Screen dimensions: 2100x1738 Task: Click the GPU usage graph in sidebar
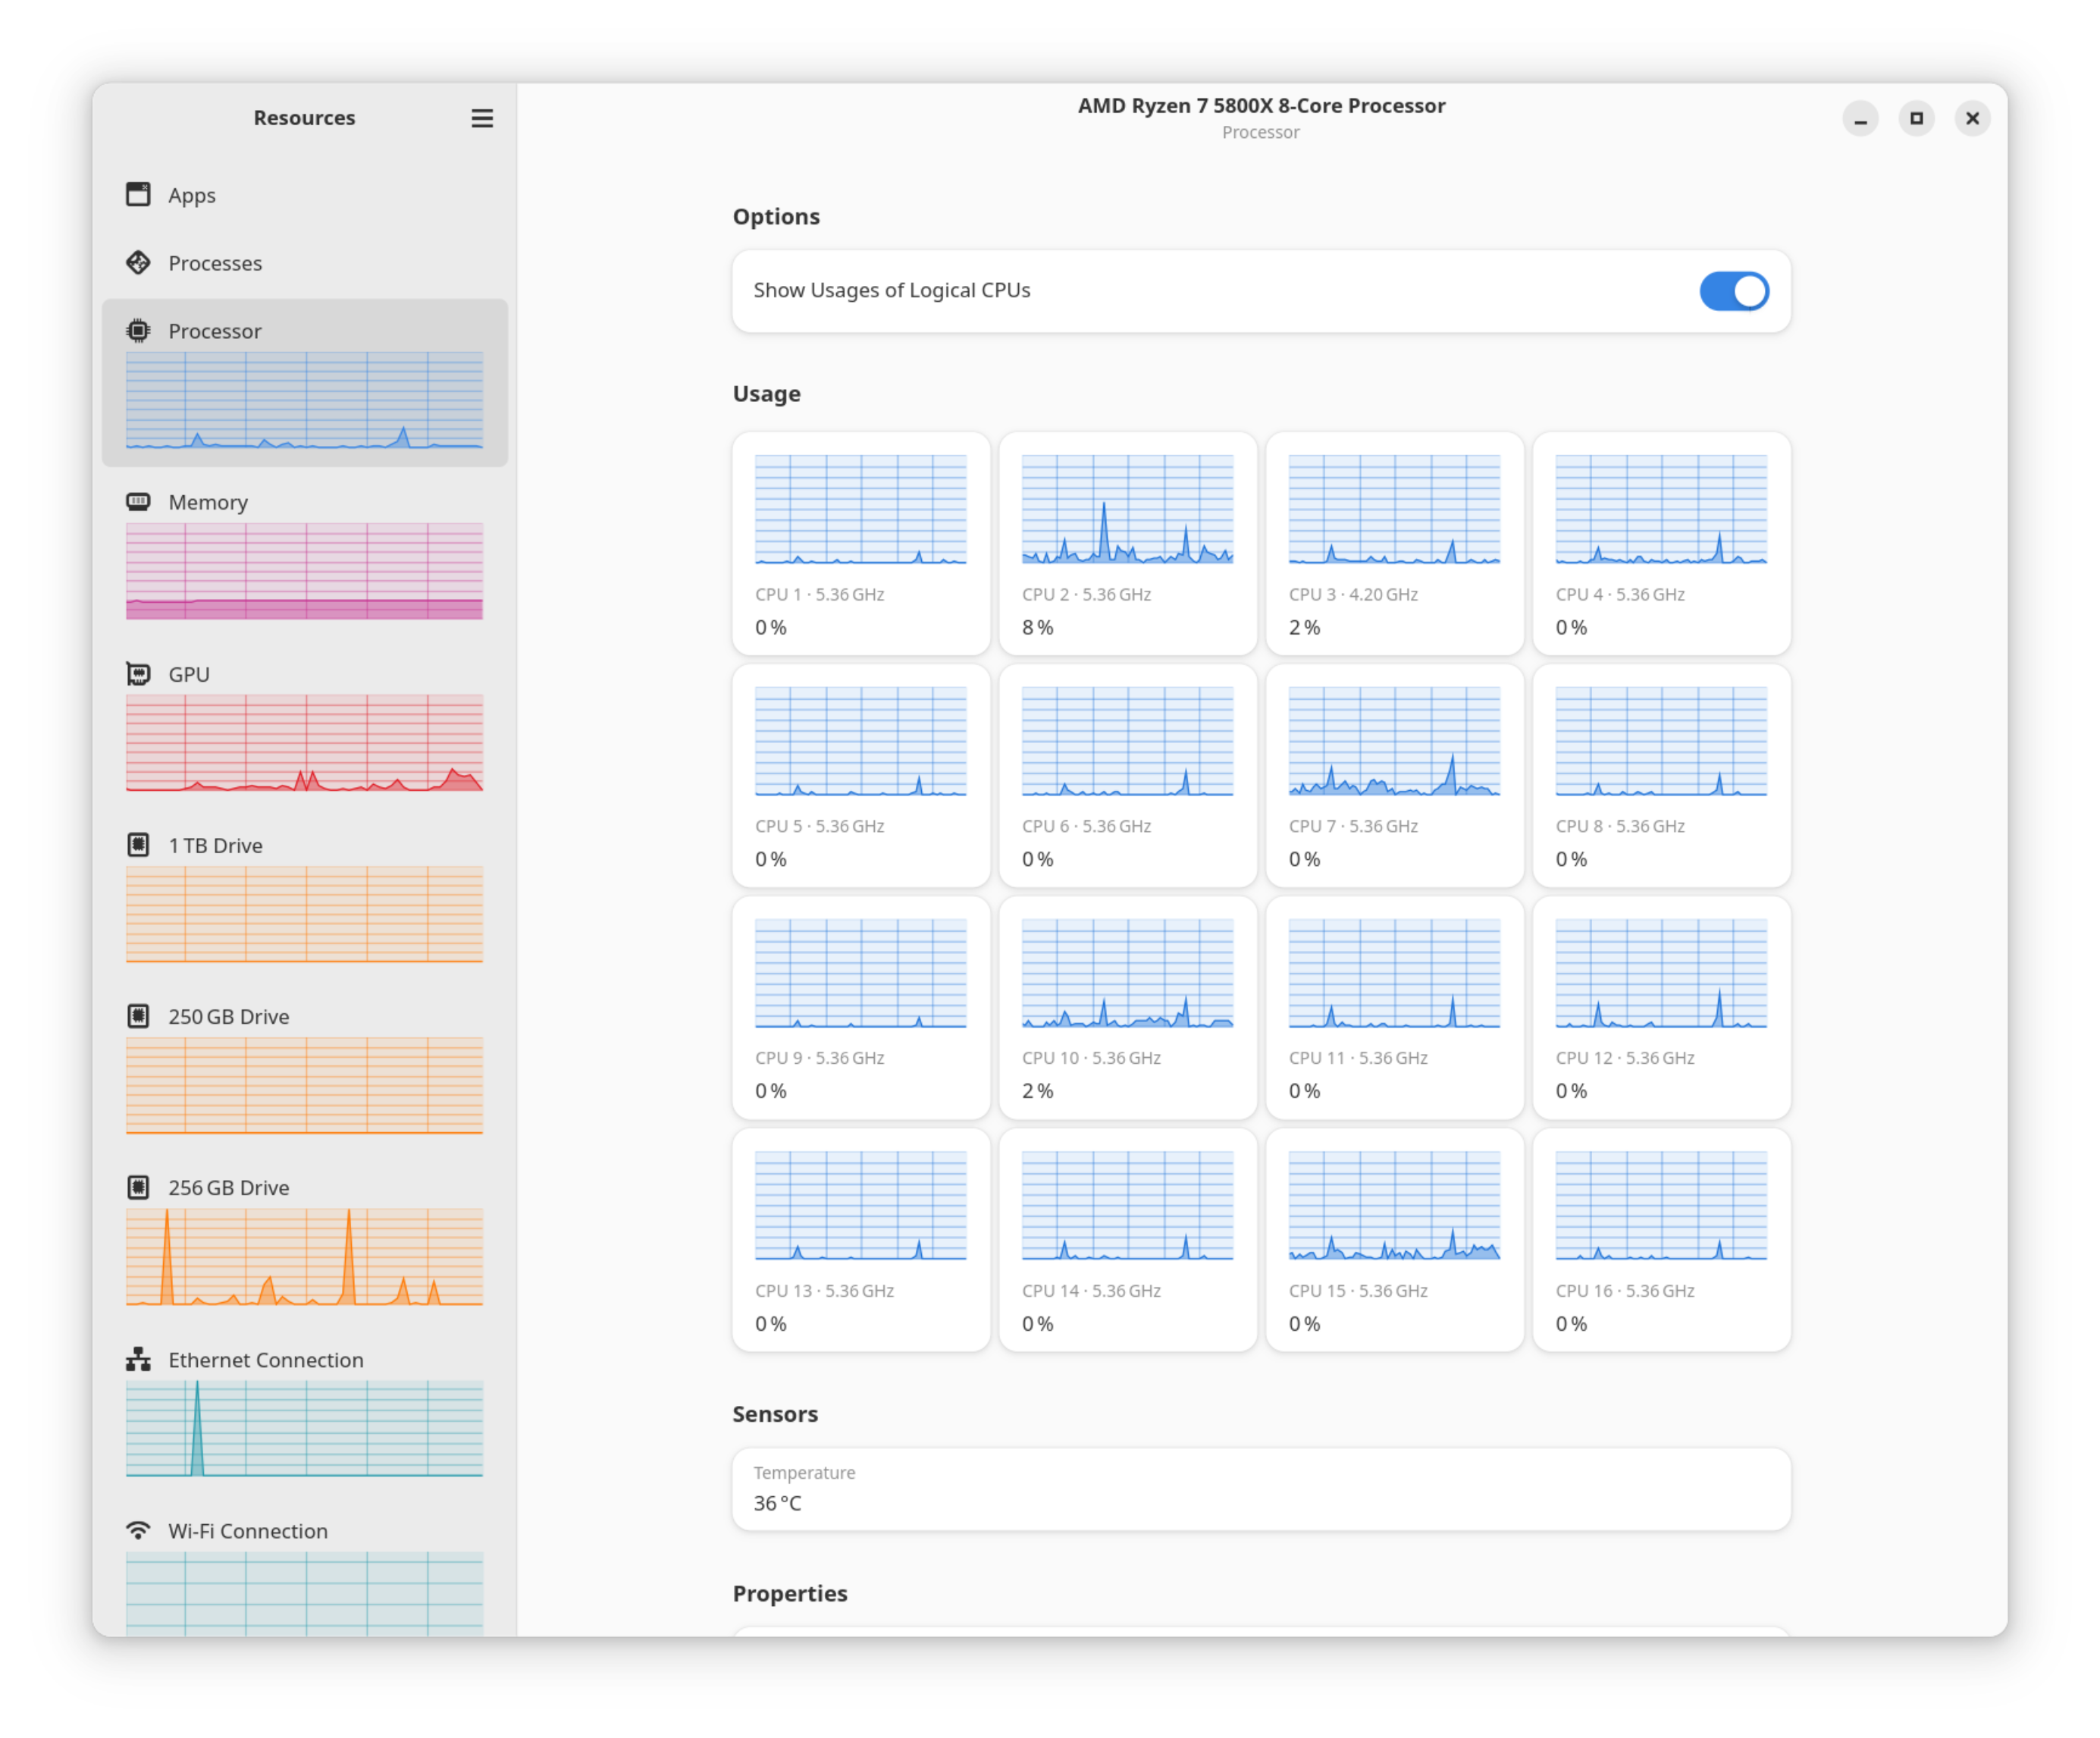304,743
